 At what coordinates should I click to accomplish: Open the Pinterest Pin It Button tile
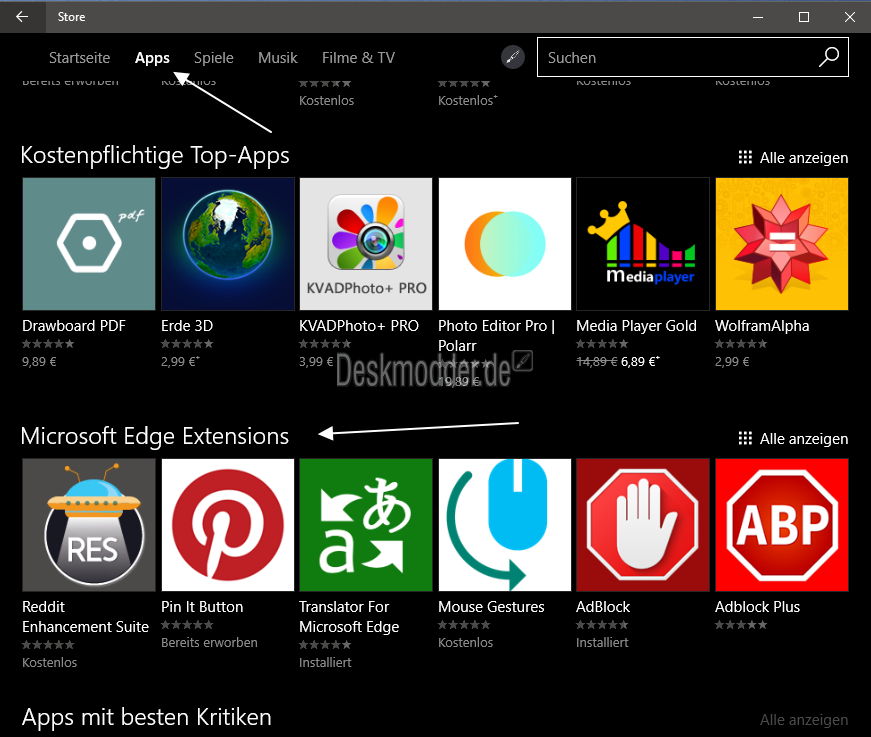tap(228, 525)
